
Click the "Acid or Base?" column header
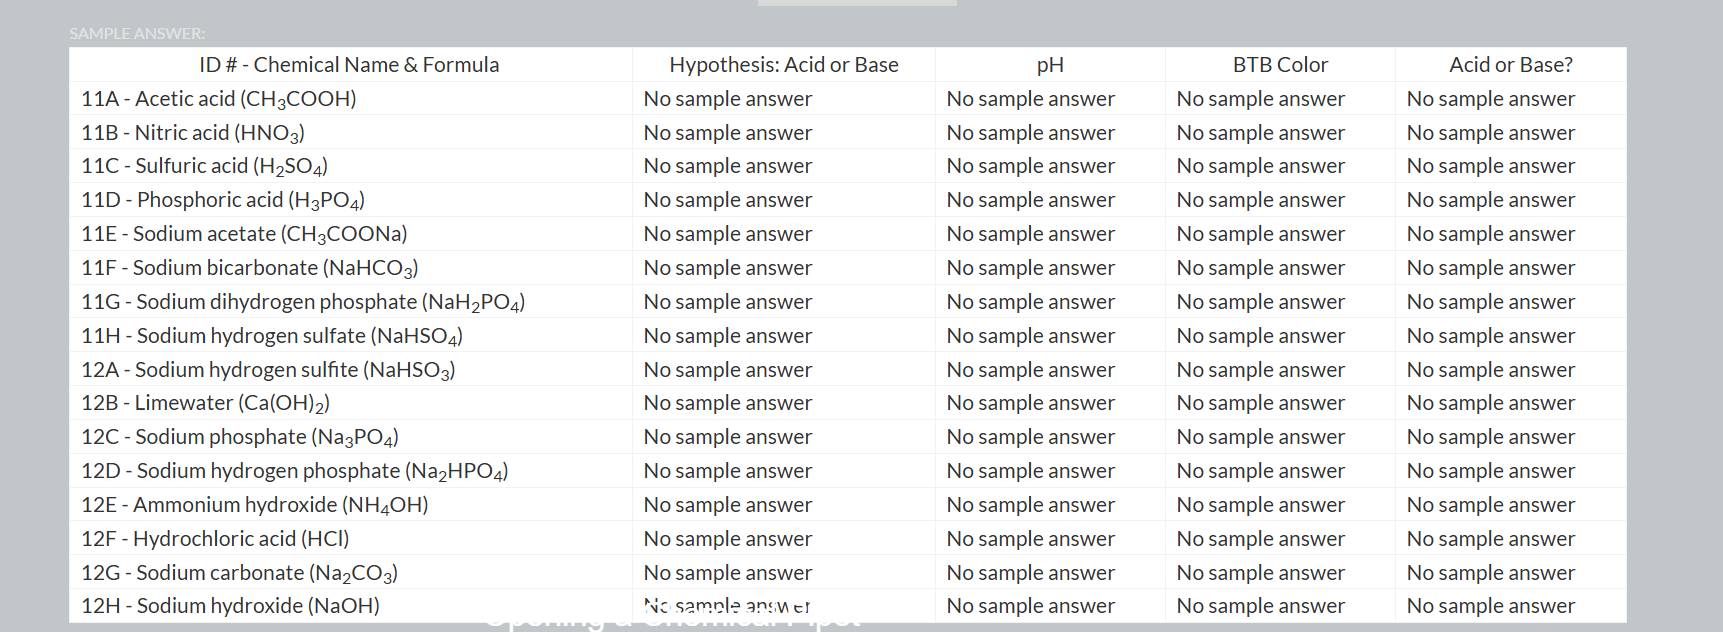pyautogui.click(x=1510, y=65)
